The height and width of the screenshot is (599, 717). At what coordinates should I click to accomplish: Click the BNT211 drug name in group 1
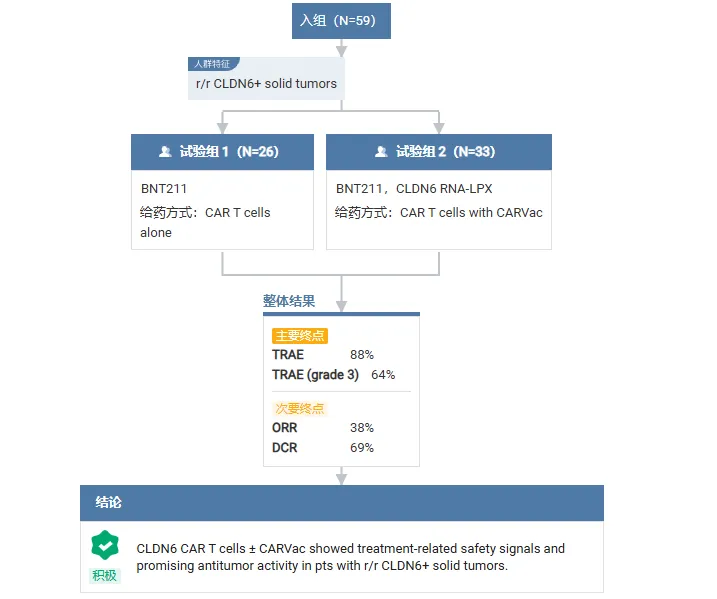164,188
